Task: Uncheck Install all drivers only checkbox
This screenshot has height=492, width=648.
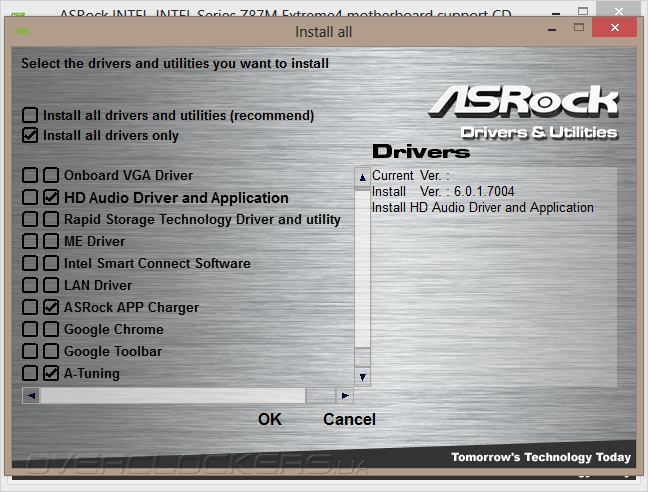Action: 30,135
